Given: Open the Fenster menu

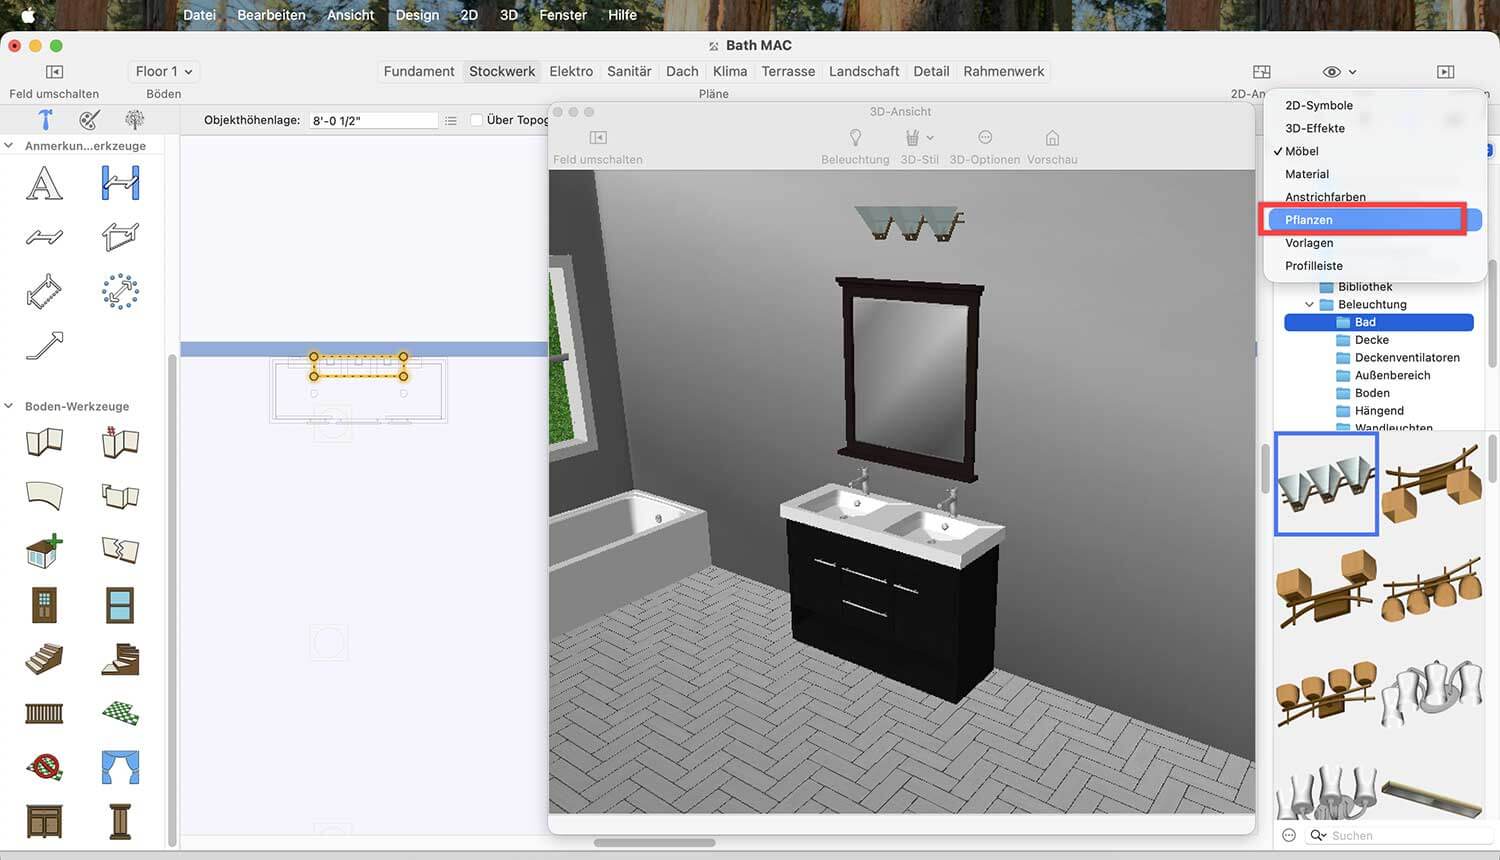Looking at the screenshot, I should [563, 15].
